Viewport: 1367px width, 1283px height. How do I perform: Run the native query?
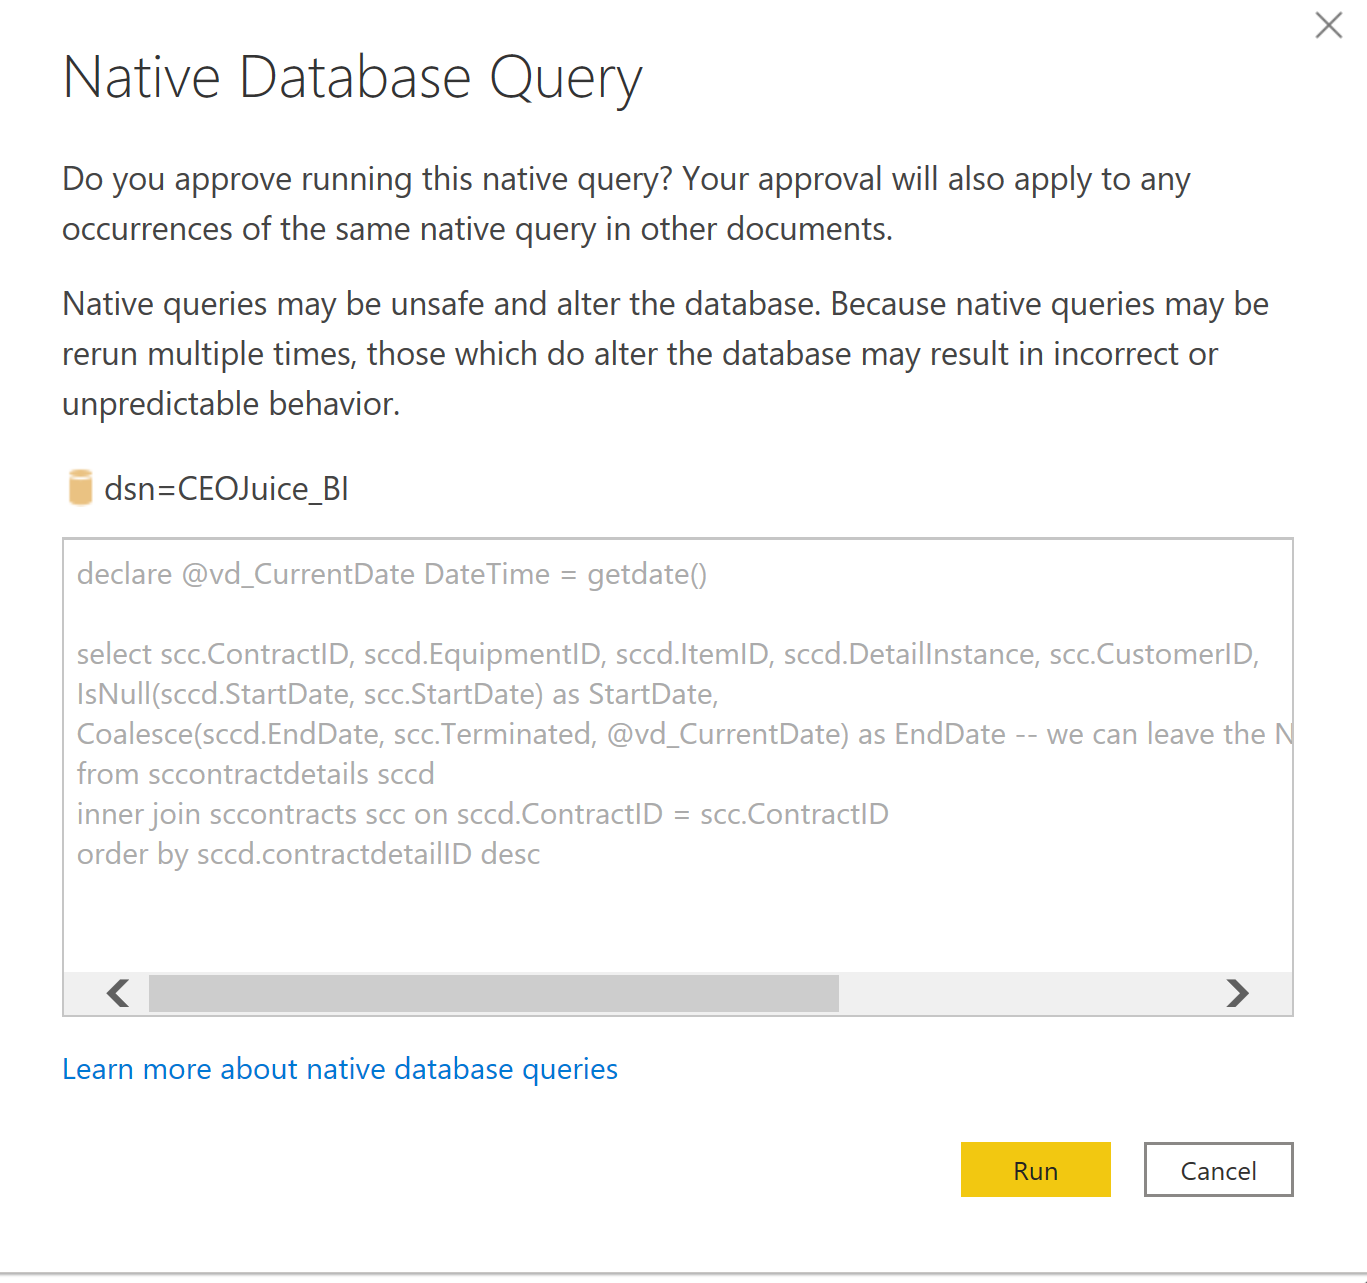pyautogui.click(x=1035, y=1170)
